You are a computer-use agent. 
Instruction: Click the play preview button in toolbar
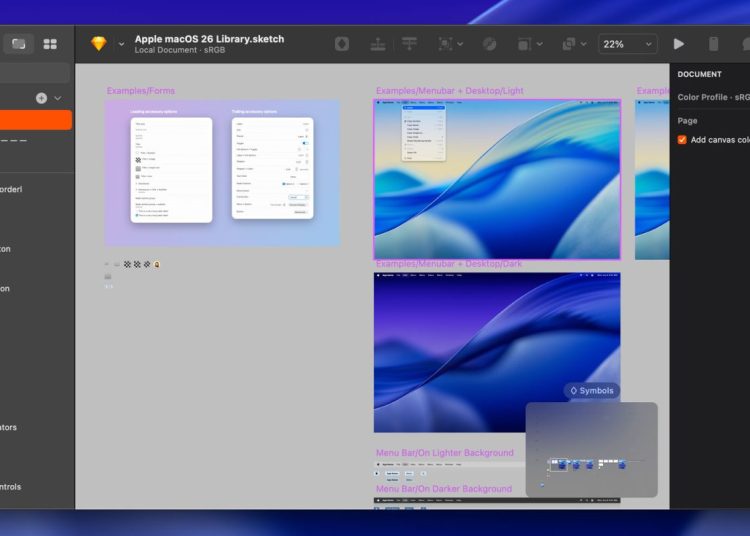679,44
